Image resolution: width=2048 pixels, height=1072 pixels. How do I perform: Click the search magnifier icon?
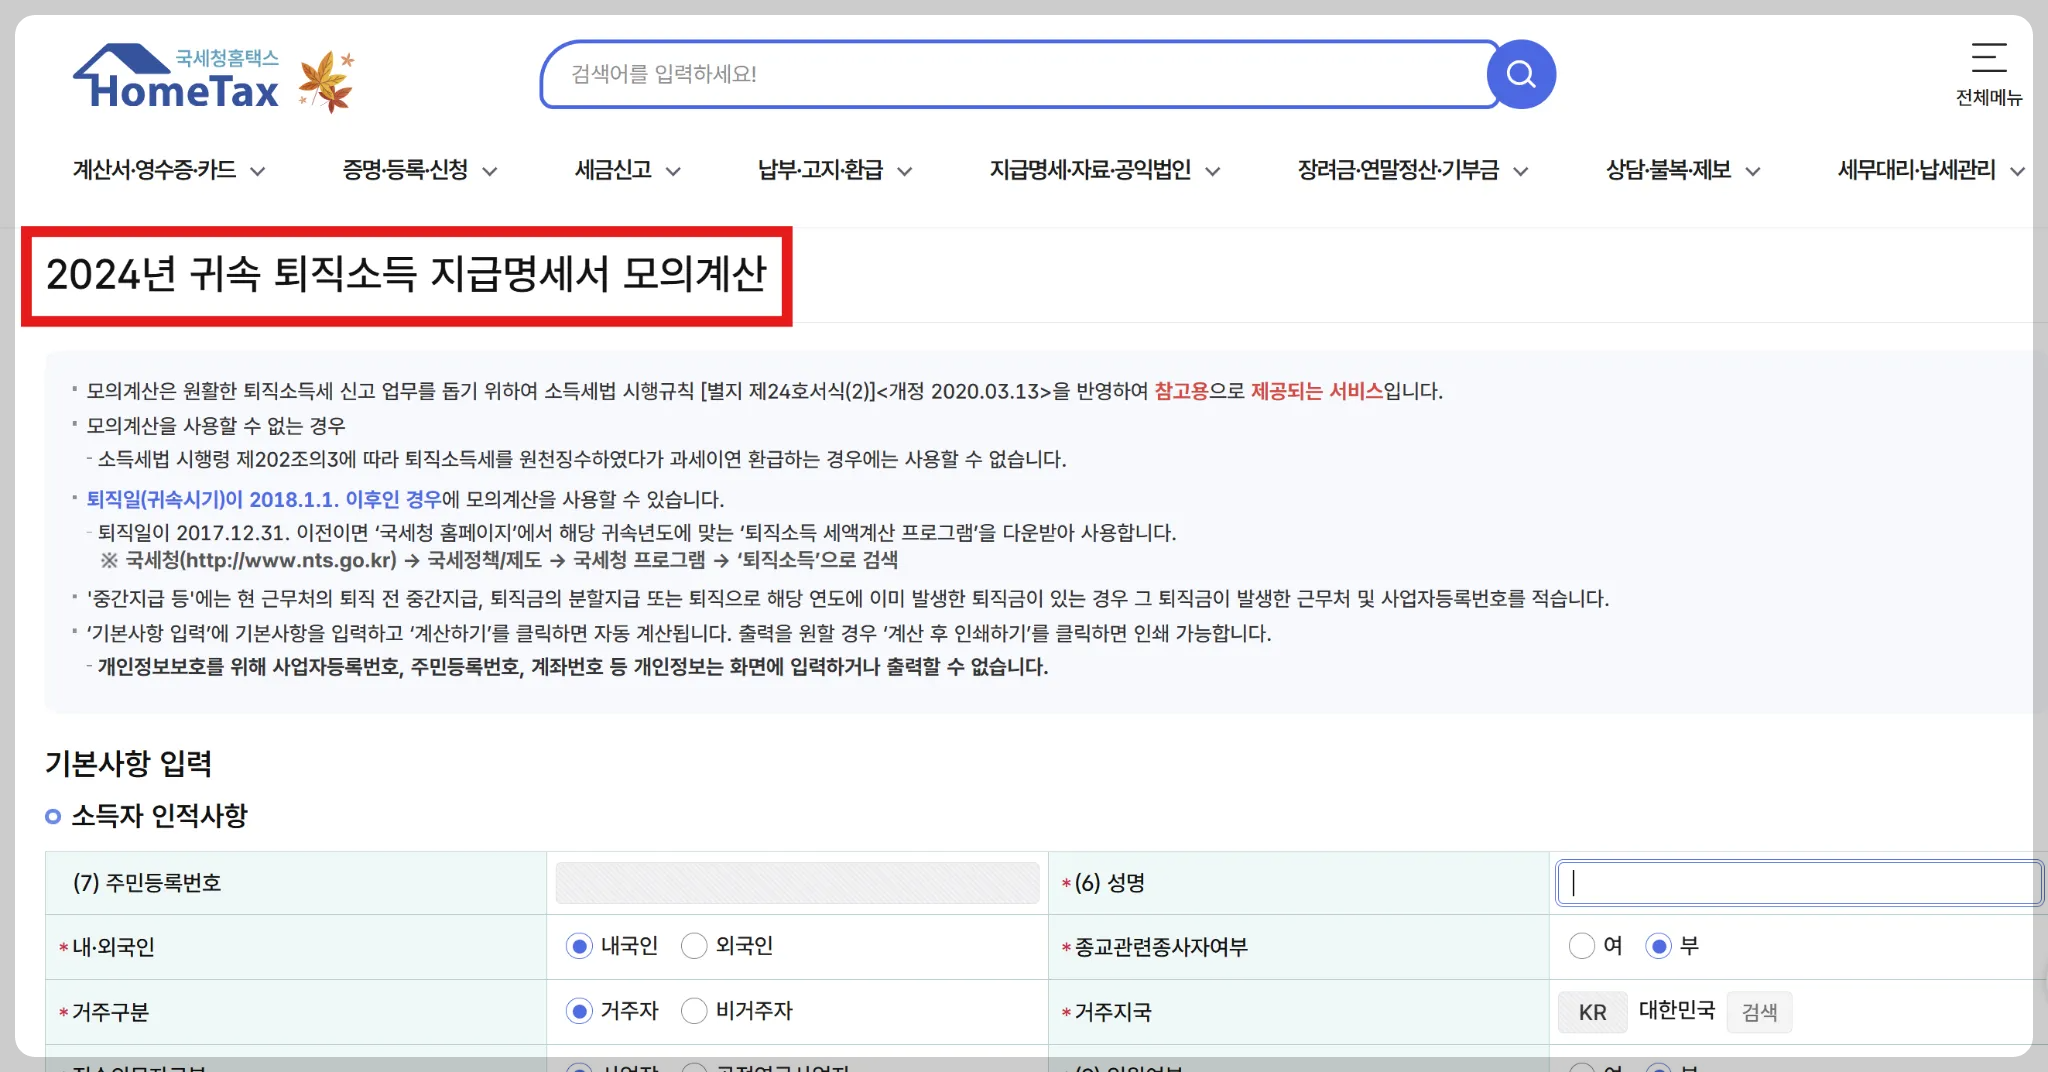click(x=1521, y=73)
